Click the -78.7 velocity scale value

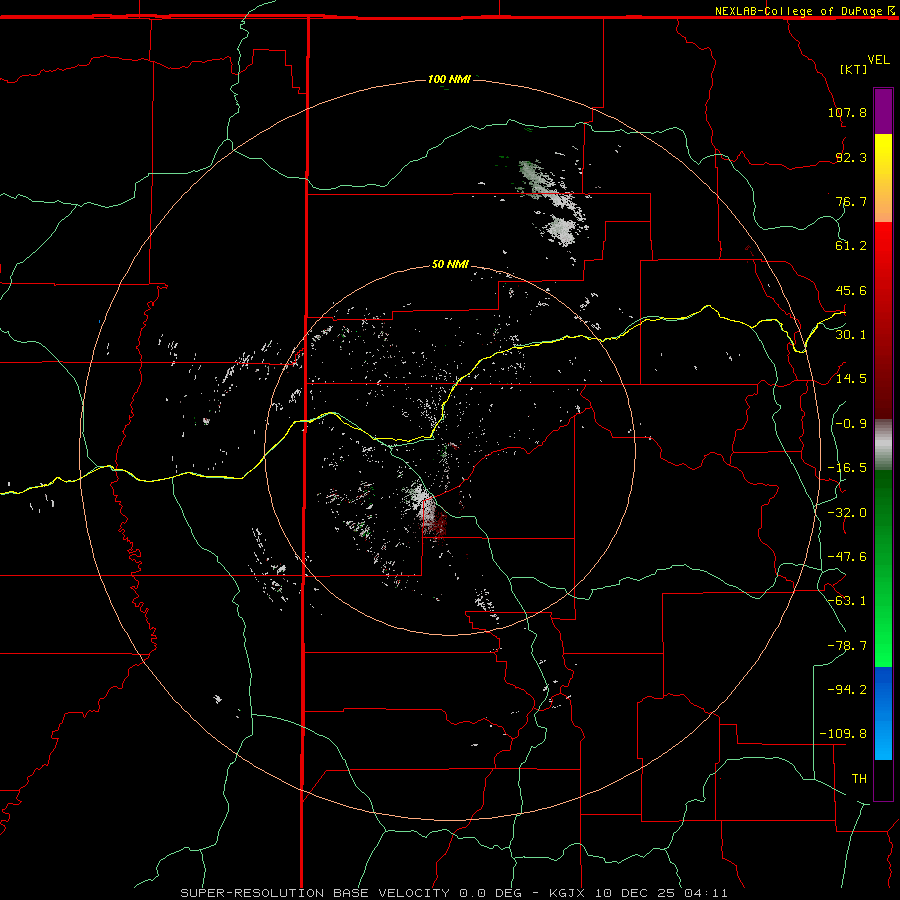point(847,646)
